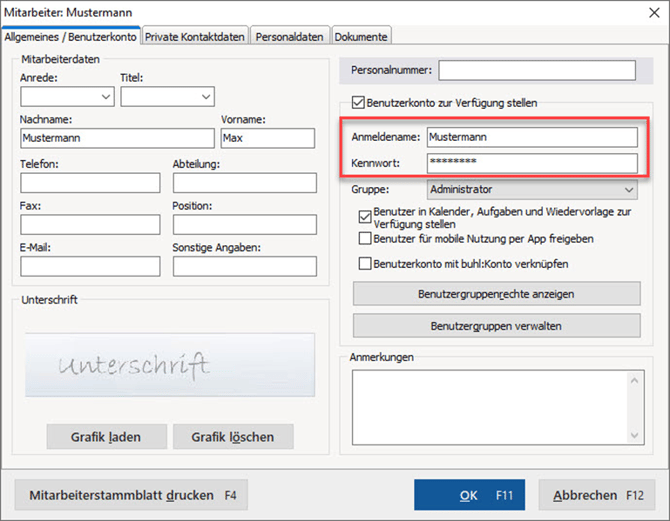Uncheck 'Benutzer in Kalender, Aufgaben und Wiedervorlage'

click(x=365, y=214)
